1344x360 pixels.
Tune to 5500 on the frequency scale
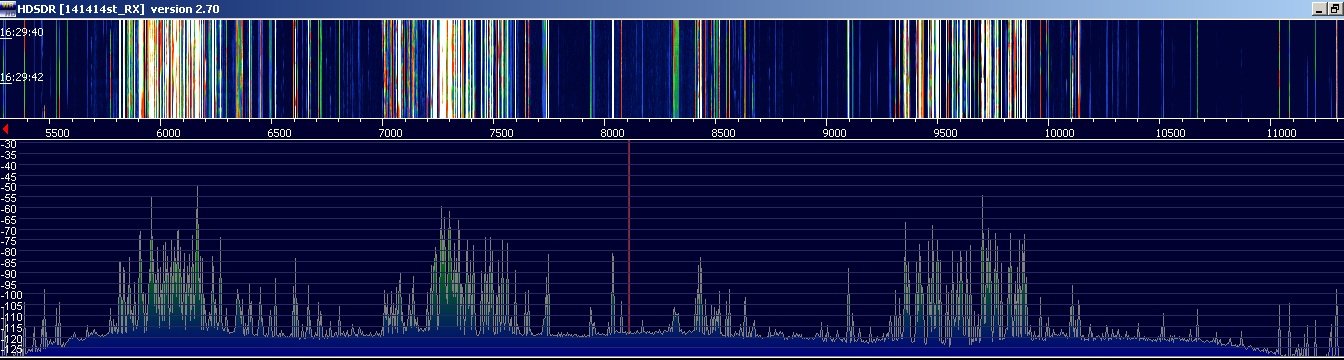tap(57, 132)
